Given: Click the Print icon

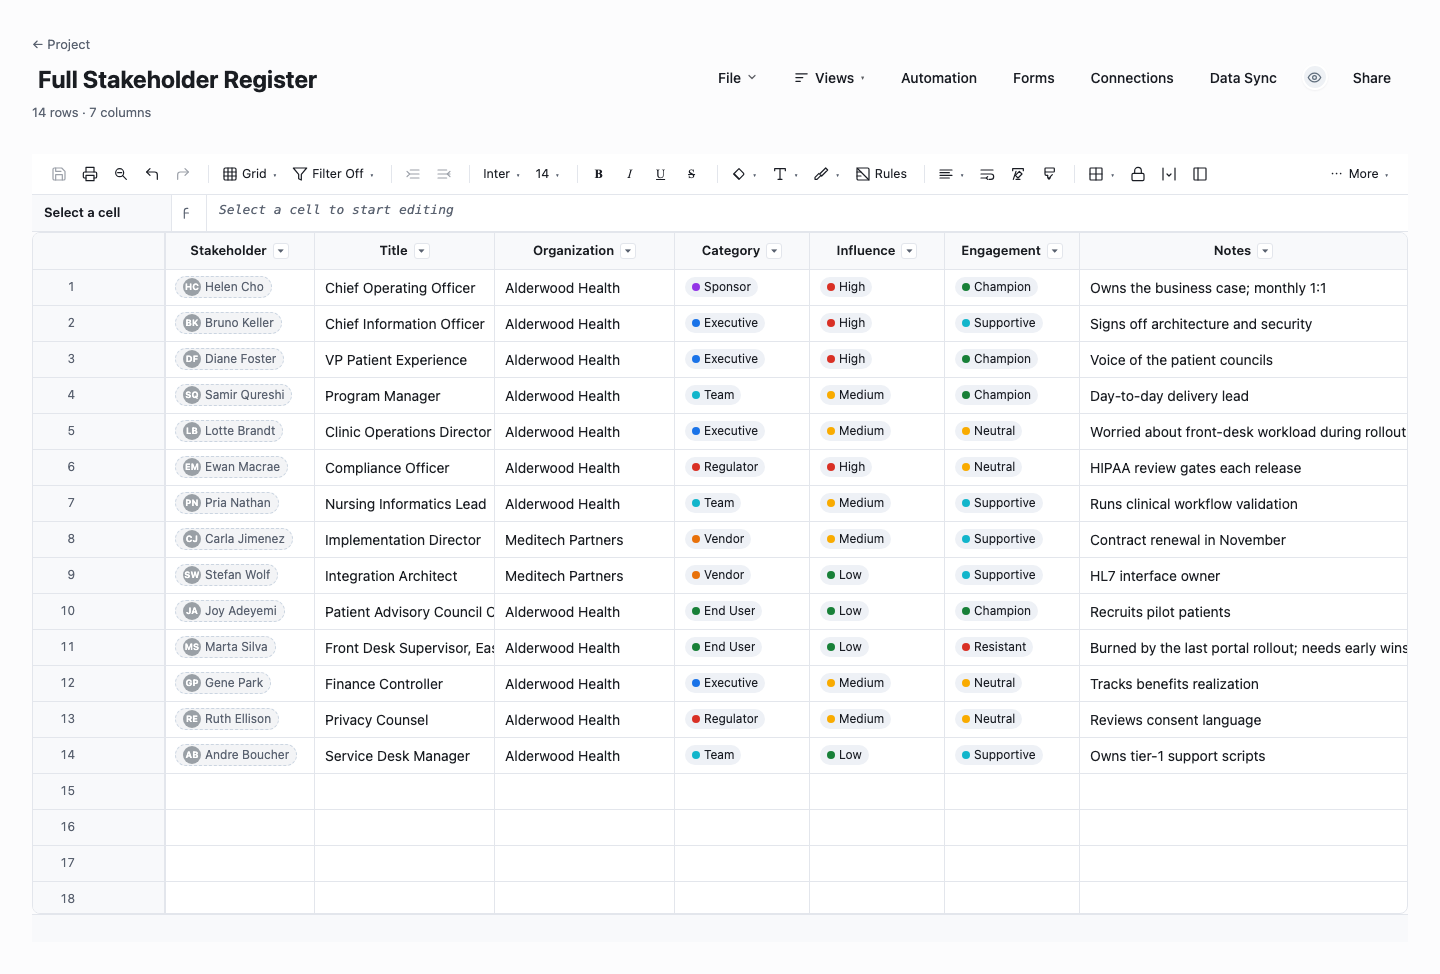Looking at the screenshot, I should point(90,174).
